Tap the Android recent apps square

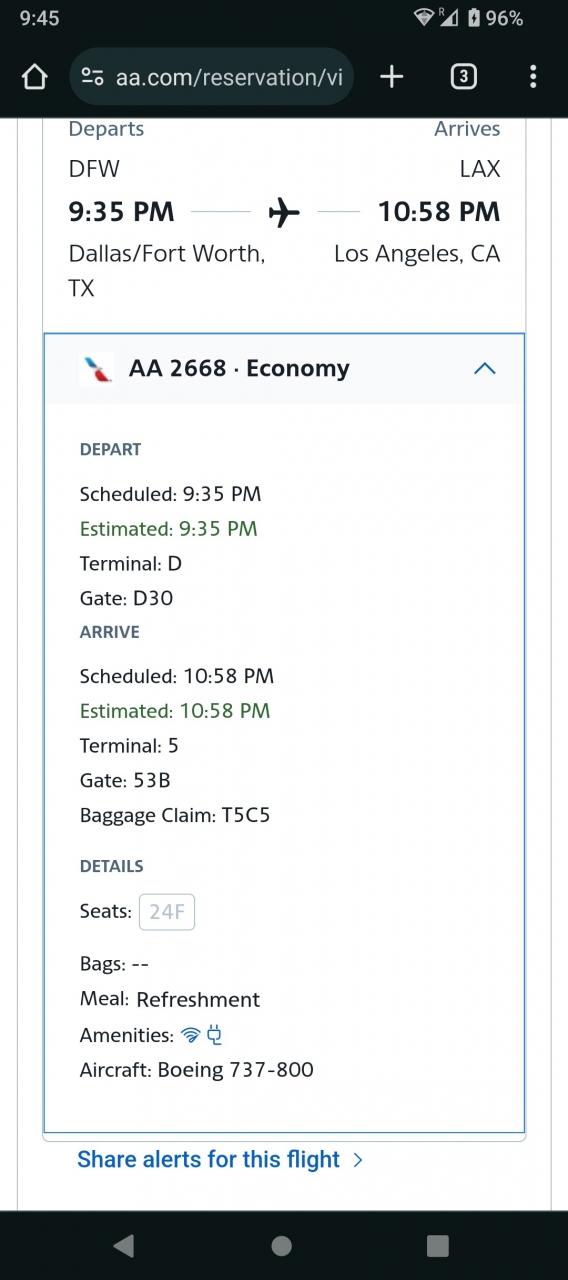click(438, 1245)
